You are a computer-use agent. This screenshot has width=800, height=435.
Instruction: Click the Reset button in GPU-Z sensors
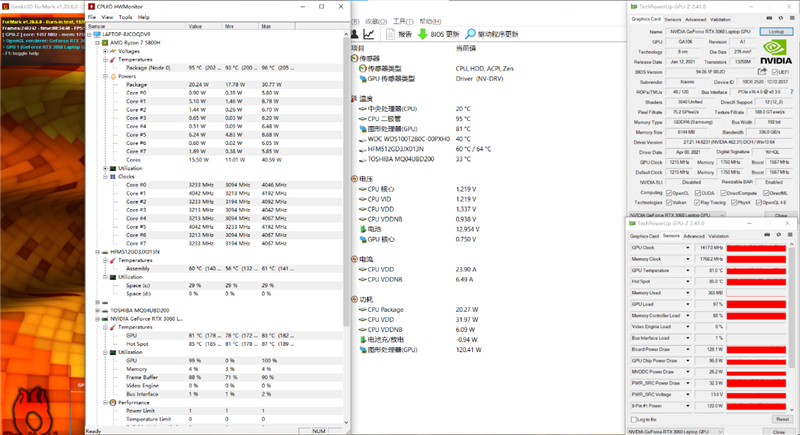pyautogui.click(x=782, y=419)
